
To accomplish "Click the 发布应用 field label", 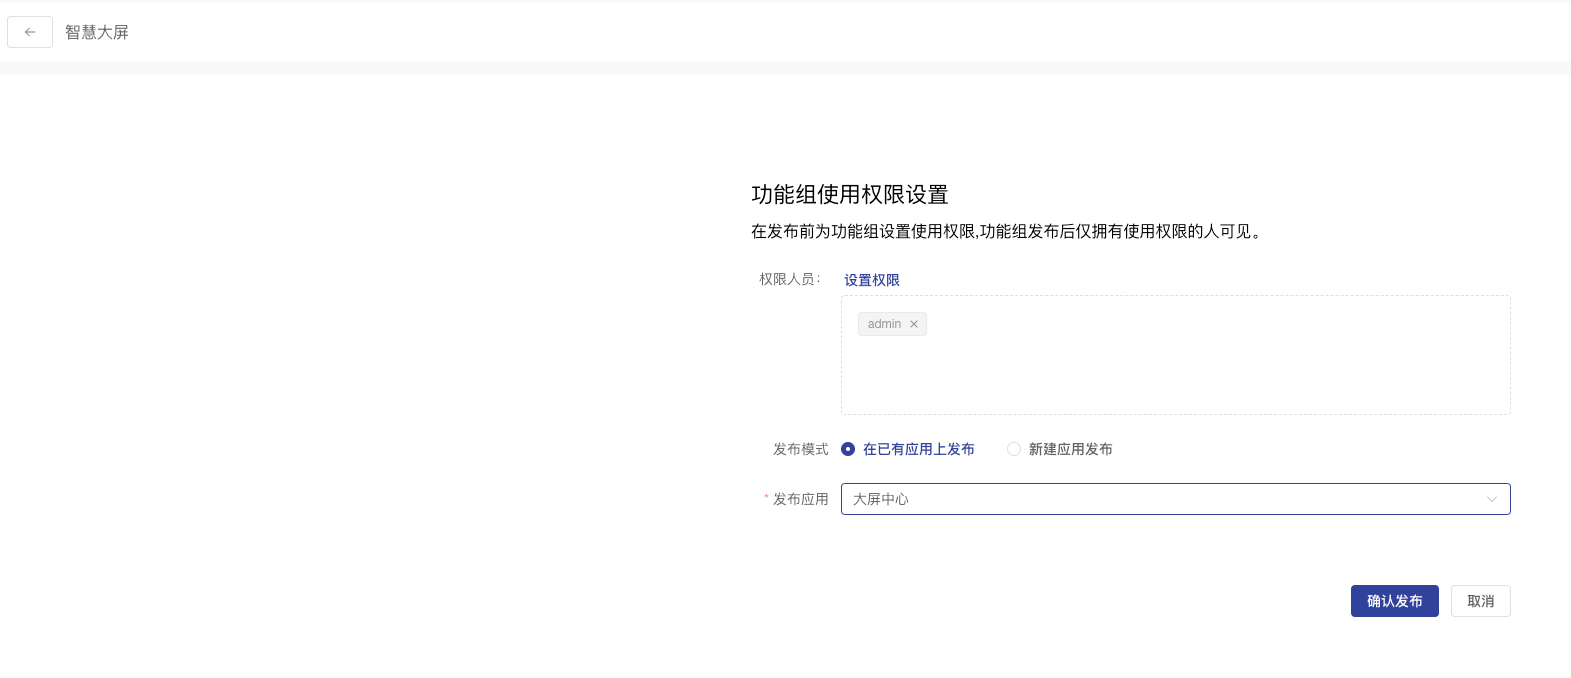I will [800, 499].
